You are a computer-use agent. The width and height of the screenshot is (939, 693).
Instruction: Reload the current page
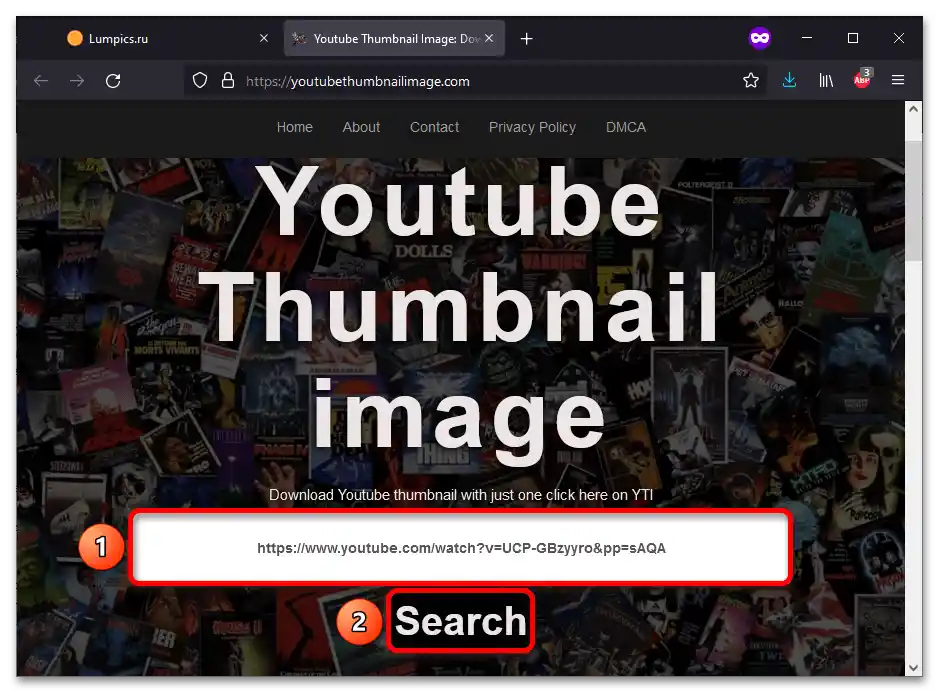pos(113,80)
